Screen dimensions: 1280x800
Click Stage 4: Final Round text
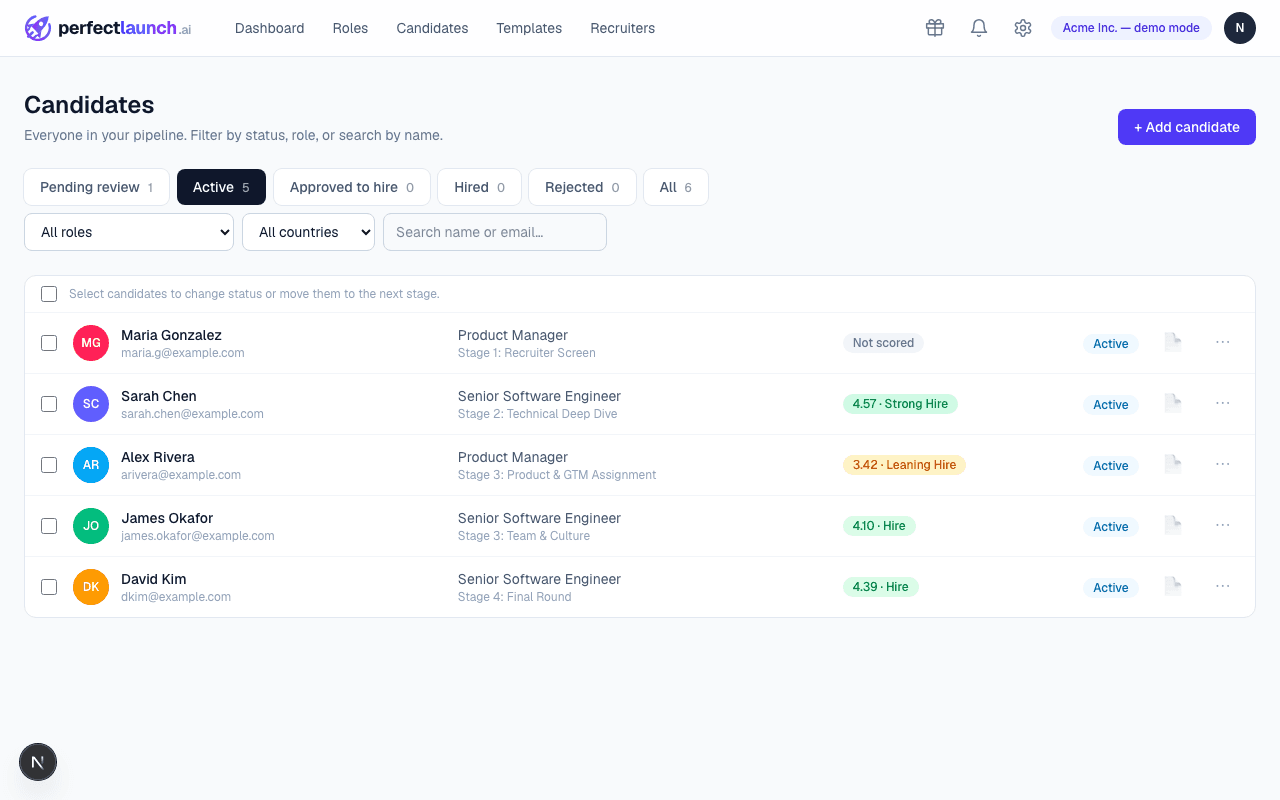[x=515, y=597]
